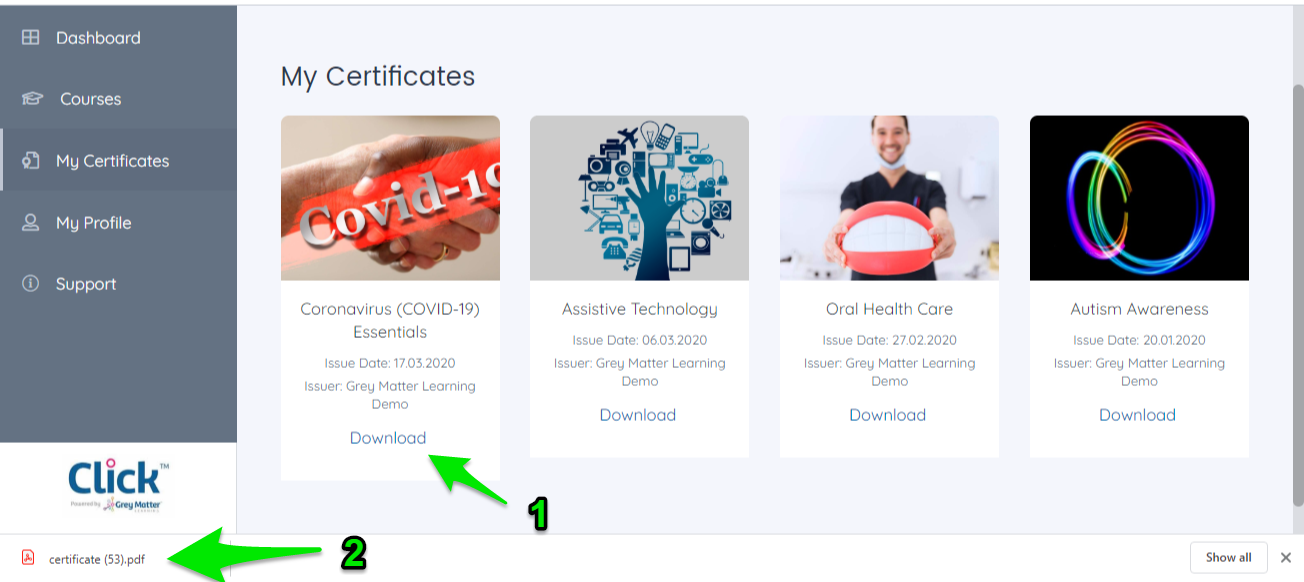This screenshot has width=1304, height=582.
Task: Click the PDF icon of certificate (53).pdf
Action: (29, 558)
